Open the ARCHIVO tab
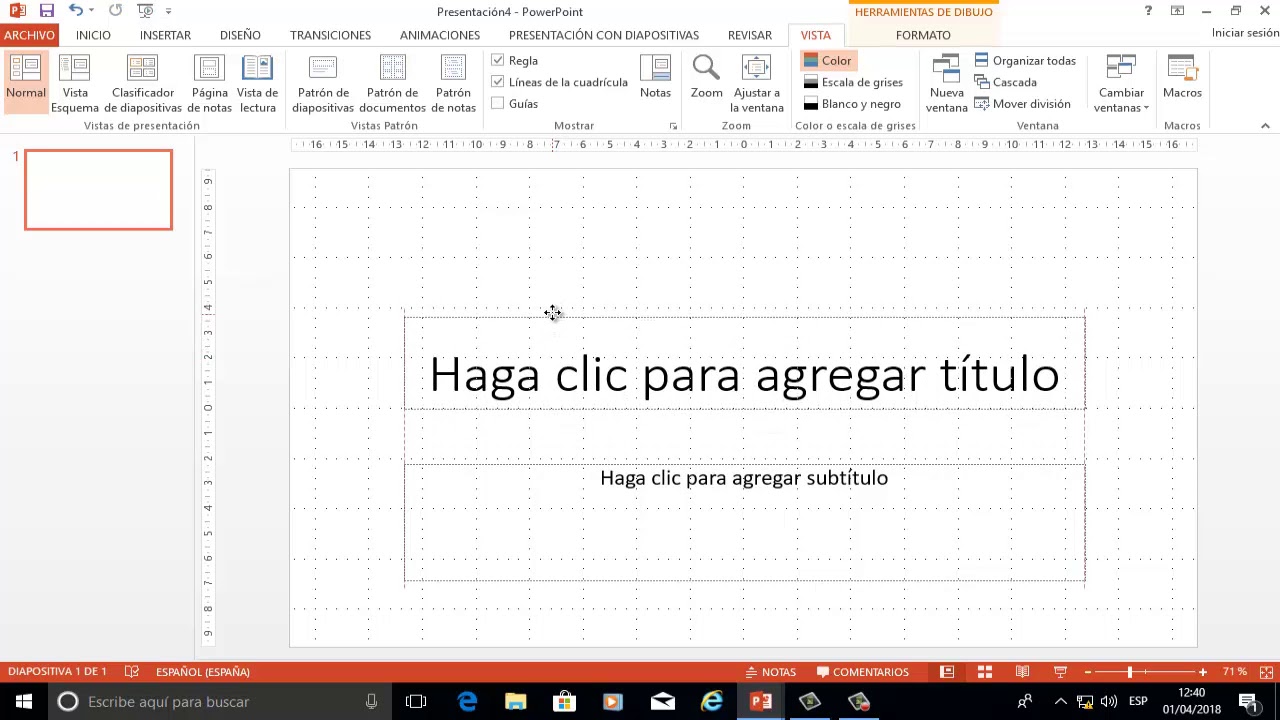 [x=29, y=35]
